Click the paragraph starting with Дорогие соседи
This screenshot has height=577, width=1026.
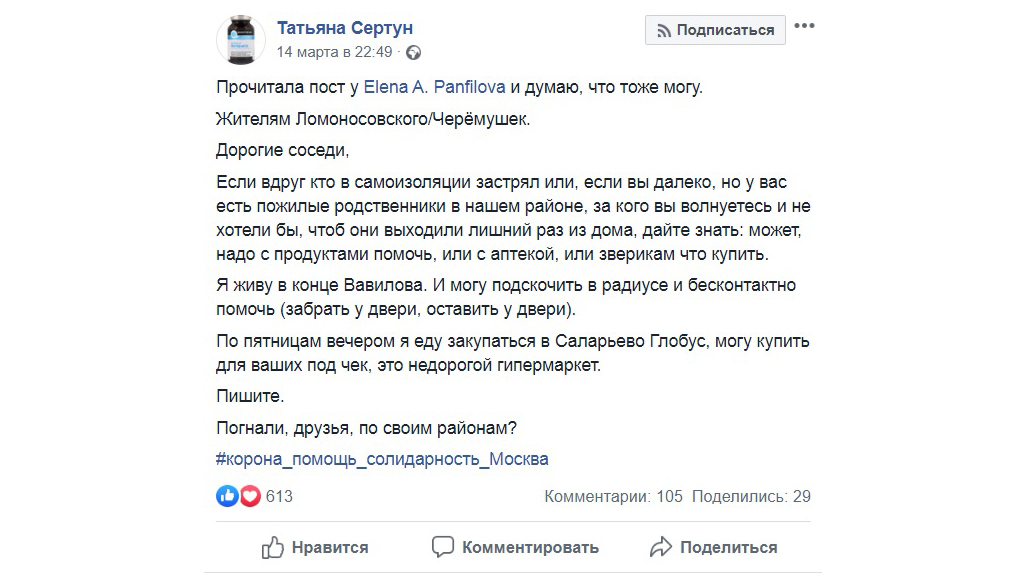click(283, 151)
